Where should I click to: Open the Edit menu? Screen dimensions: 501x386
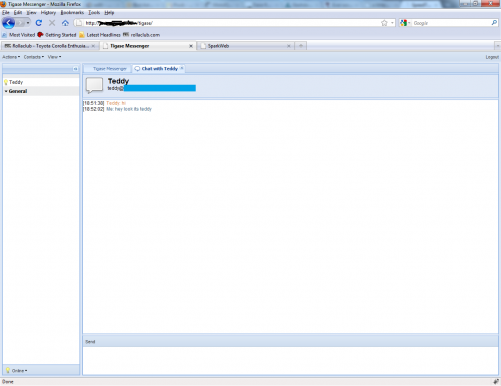point(18,12)
